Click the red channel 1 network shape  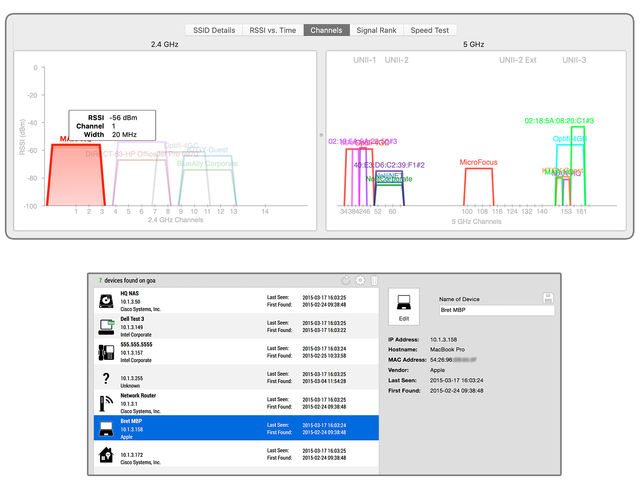point(76,176)
